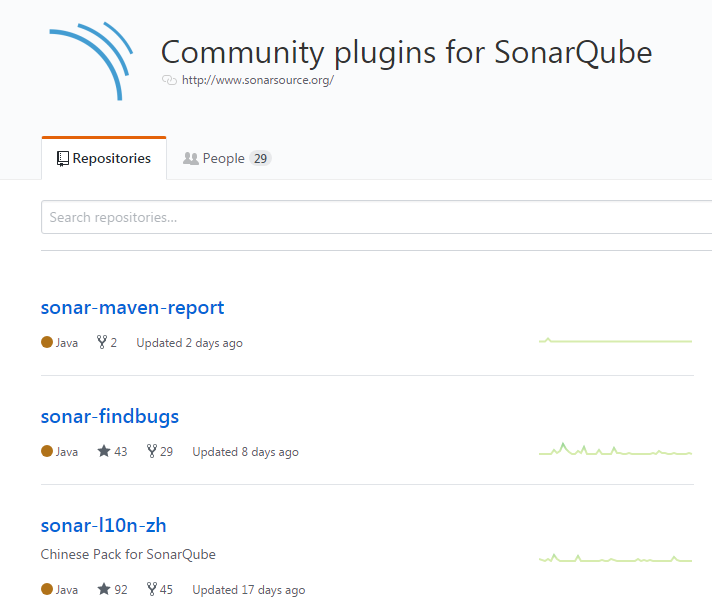The width and height of the screenshot is (712, 606).
Task: Click the link icon beside the organization URL
Action: click(169, 80)
